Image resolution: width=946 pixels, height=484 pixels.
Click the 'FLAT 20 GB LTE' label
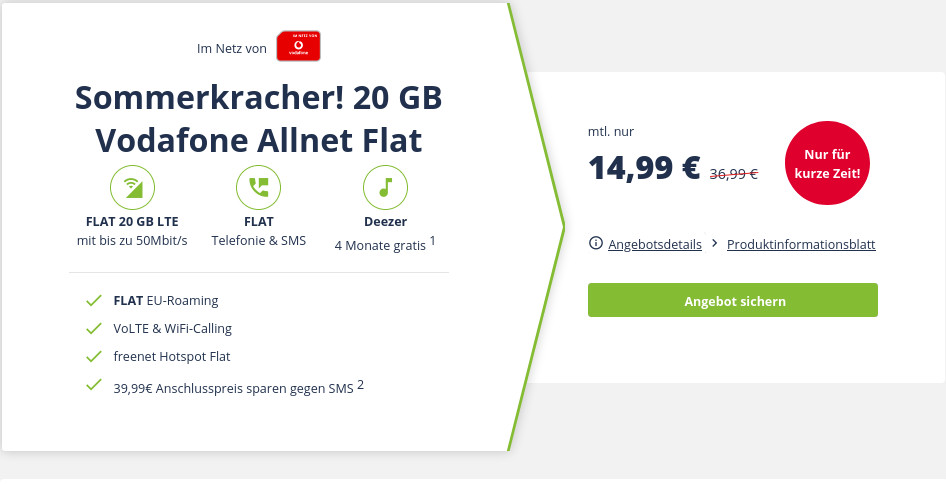(133, 221)
